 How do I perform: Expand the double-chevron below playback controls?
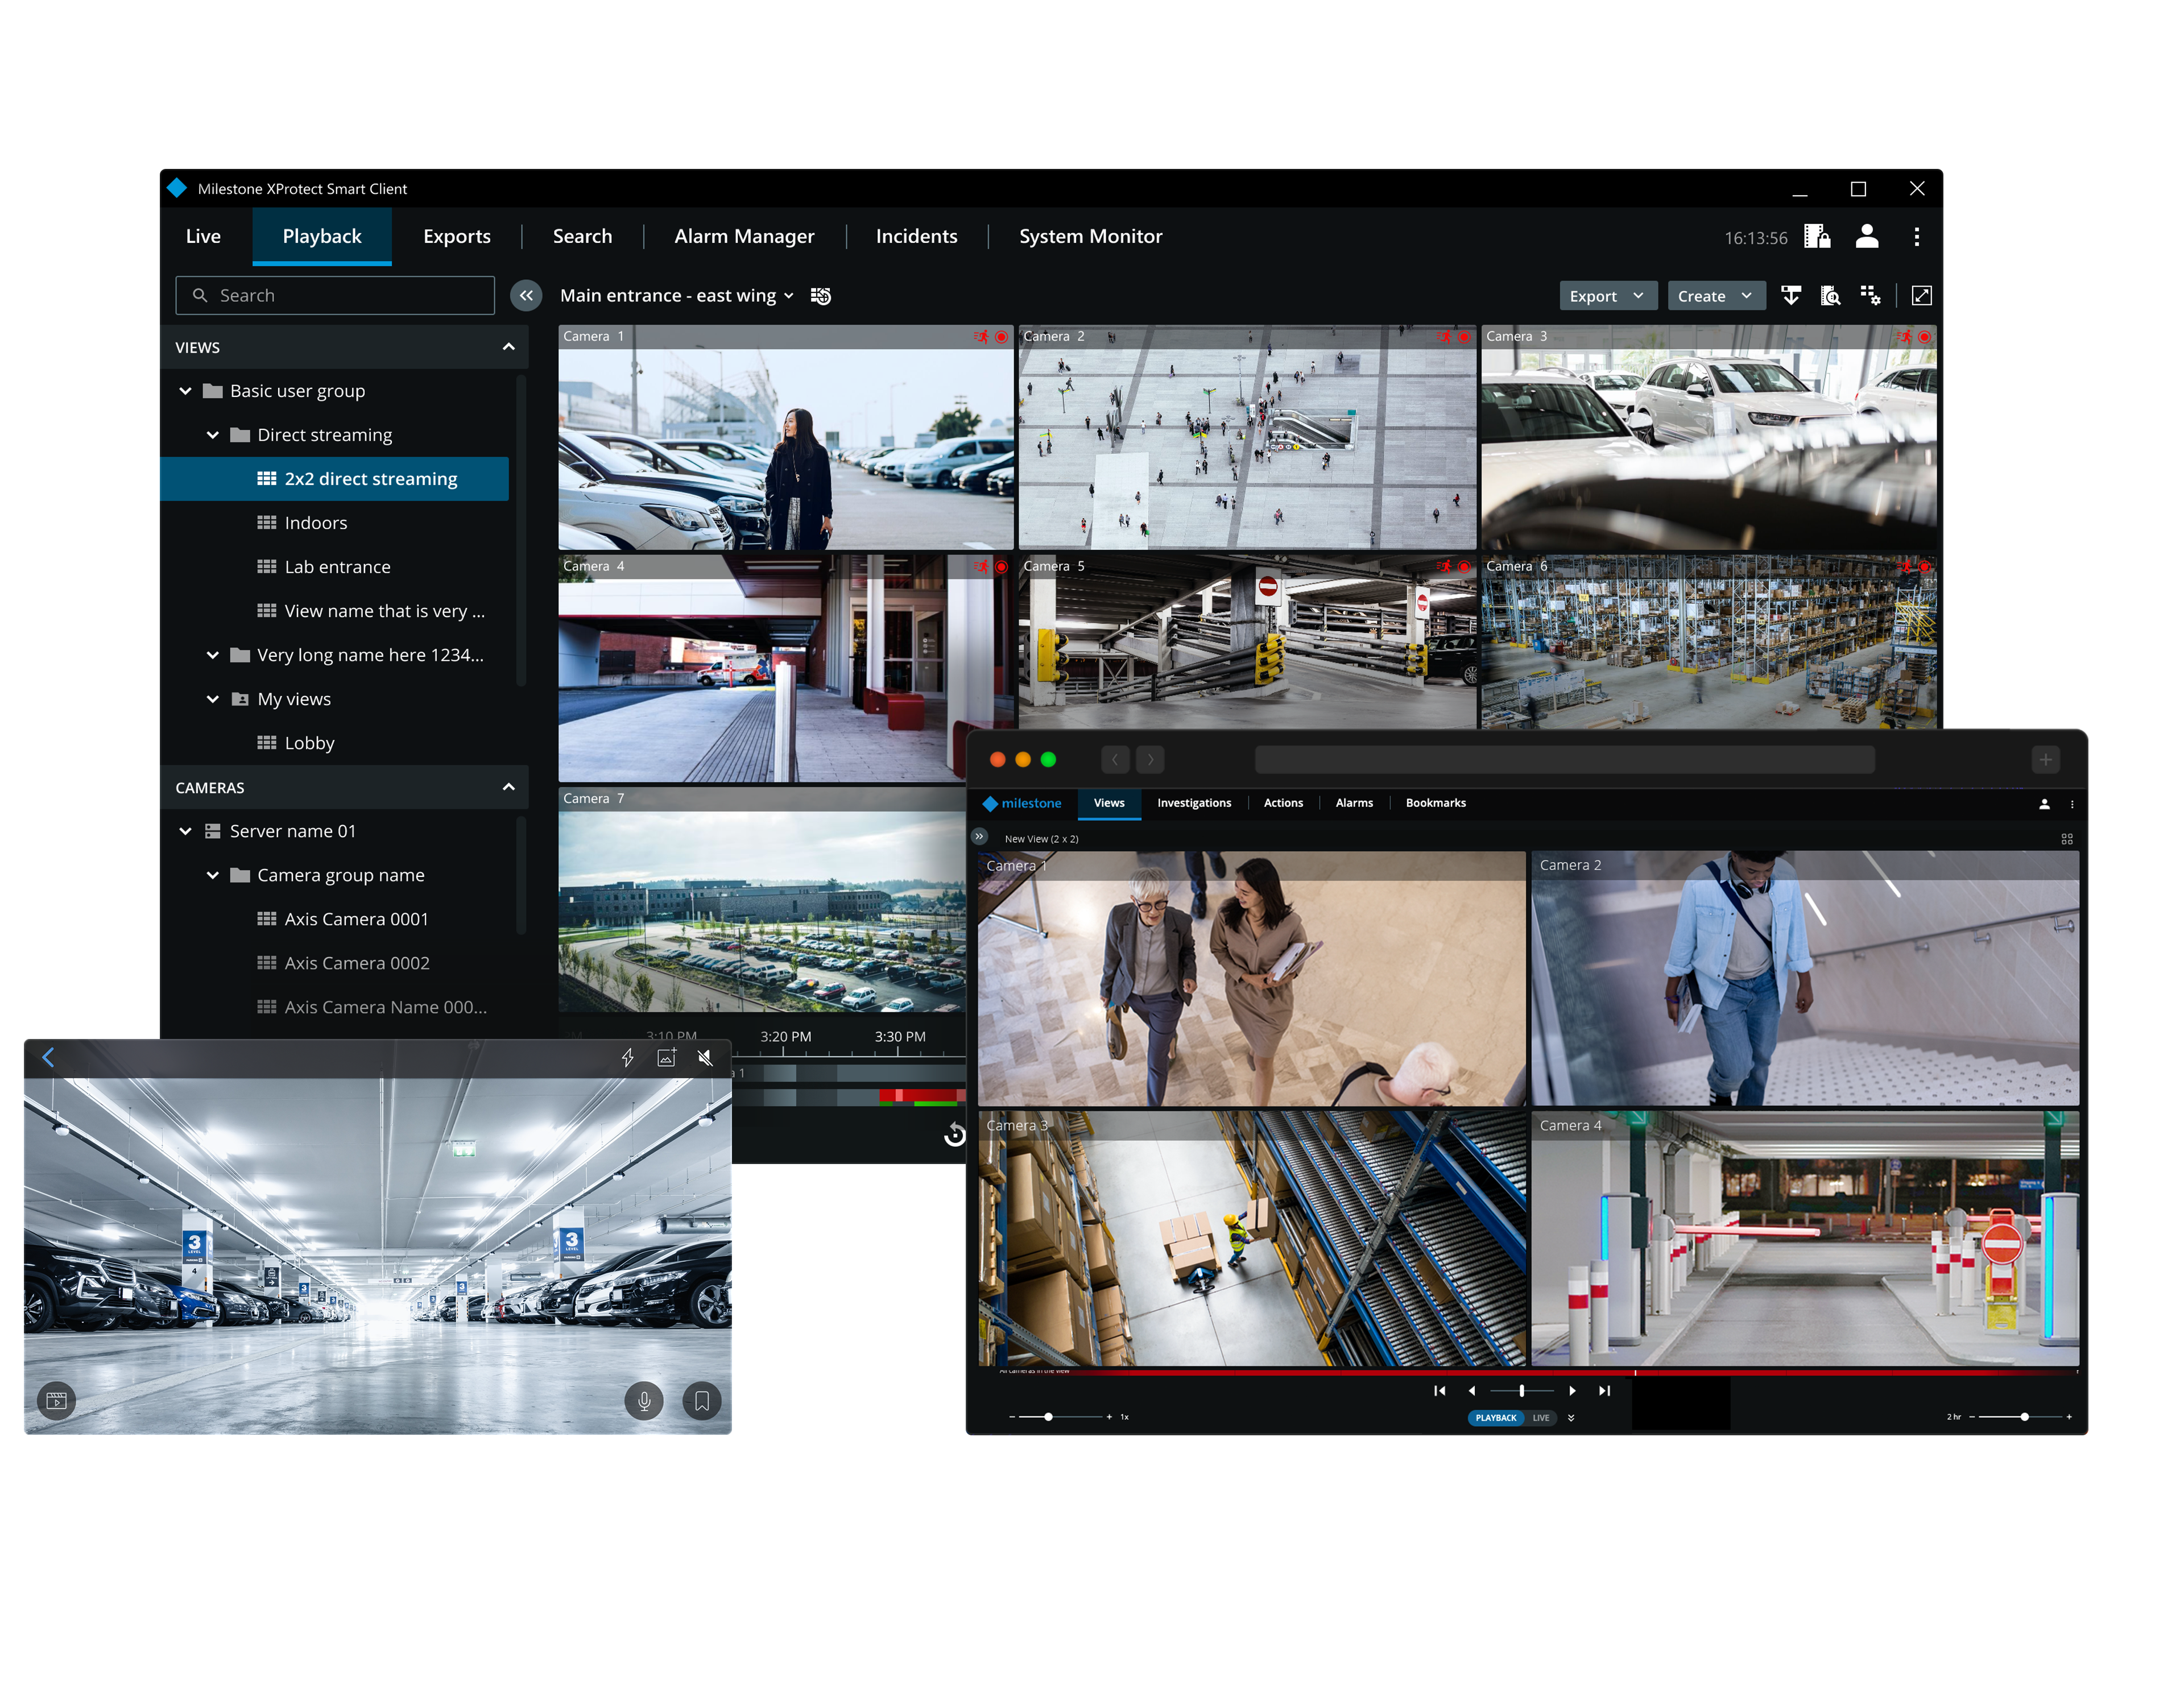pos(1571,1418)
